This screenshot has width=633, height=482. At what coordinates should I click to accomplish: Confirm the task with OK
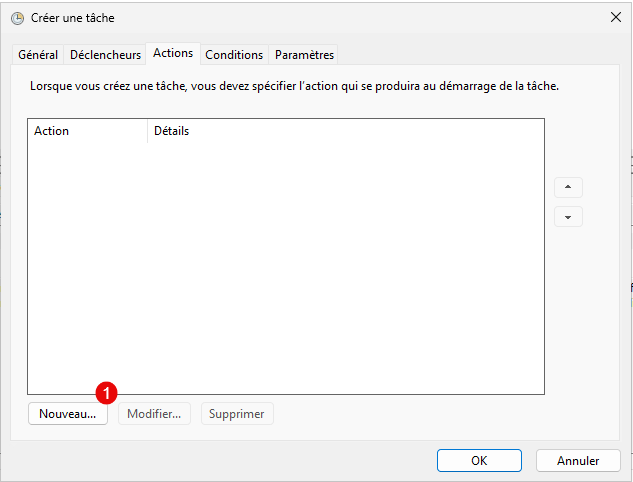point(479,460)
